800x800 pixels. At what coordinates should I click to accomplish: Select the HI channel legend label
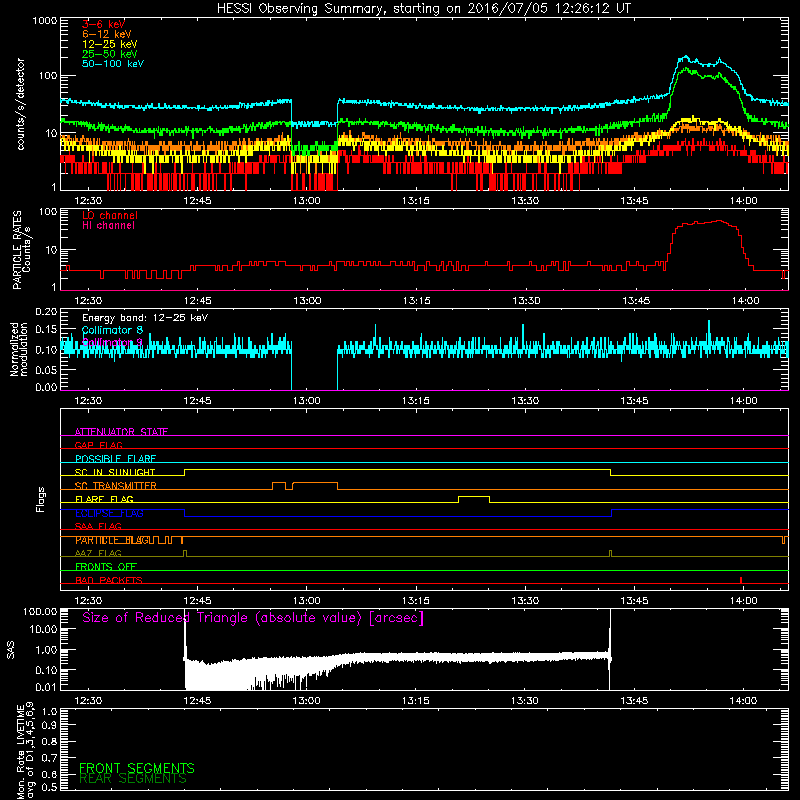pos(108,226)
